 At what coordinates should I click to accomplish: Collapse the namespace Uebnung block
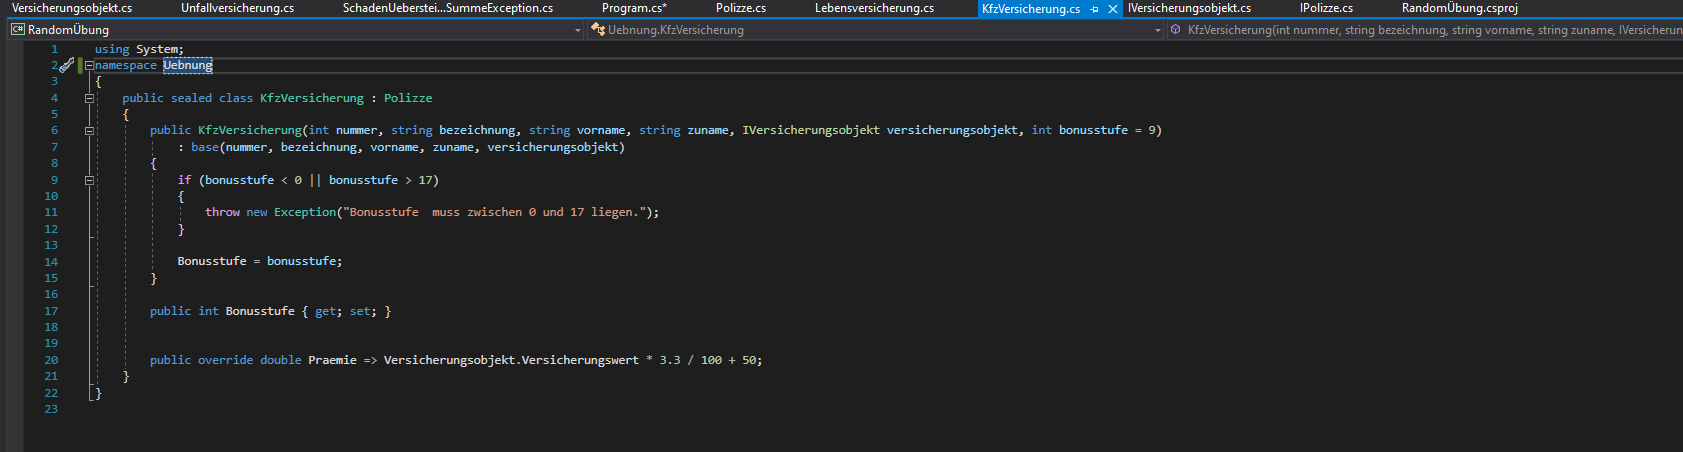tap(89, 65)
